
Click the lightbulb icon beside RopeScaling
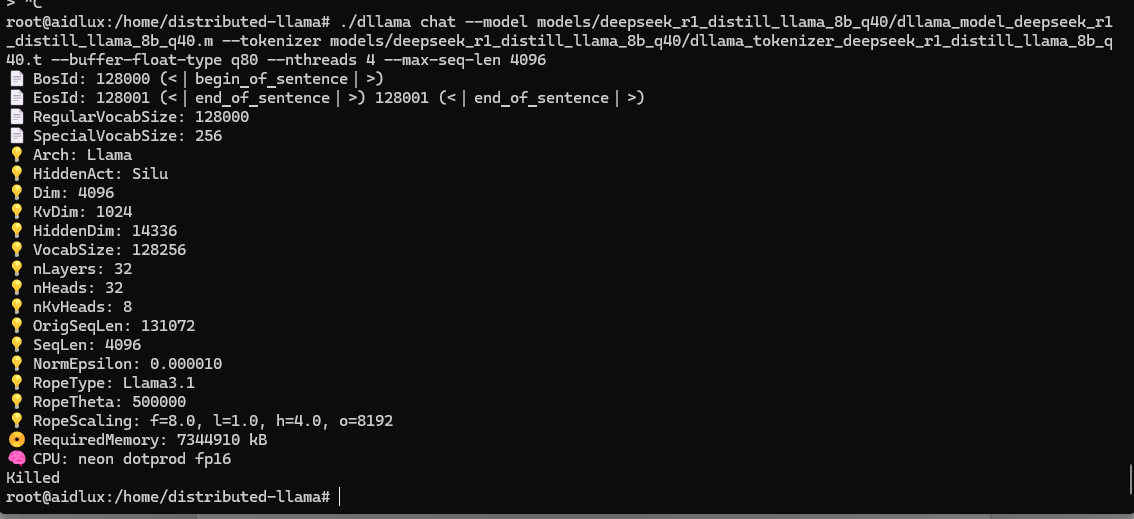pos(16,421)
